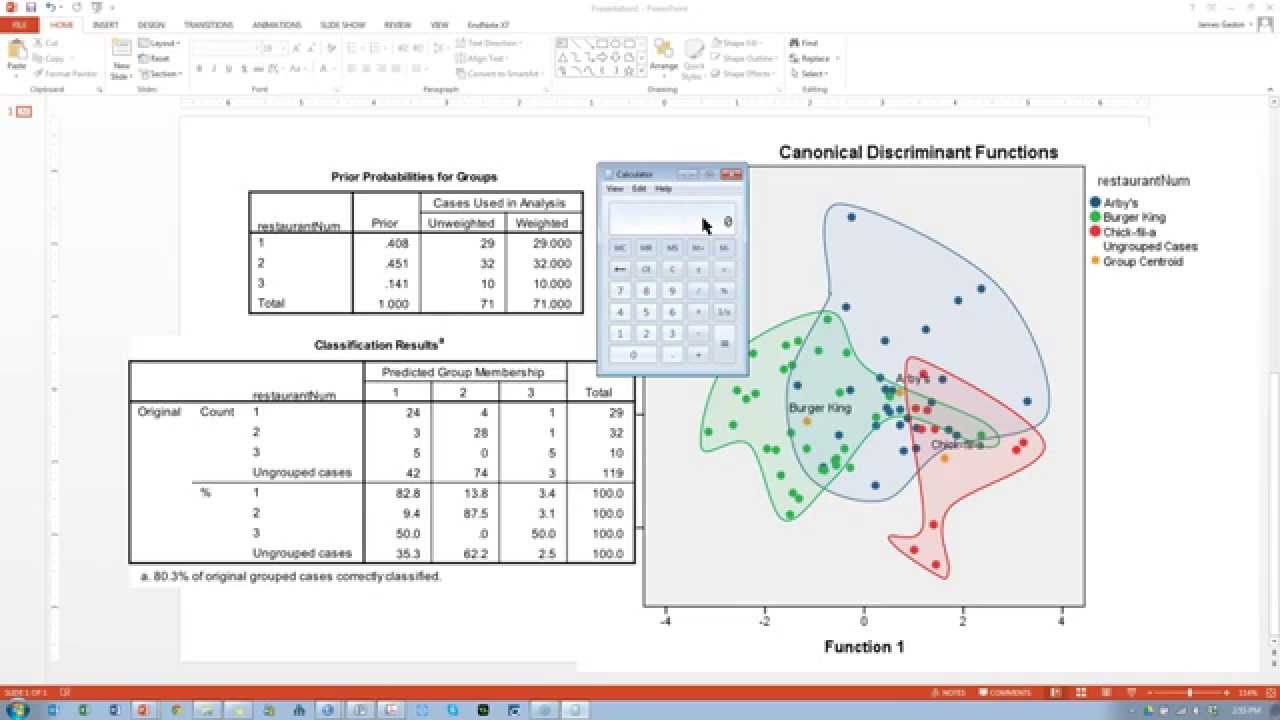
Task: Open the Shape Fill dropdown
Action: (x=738, y=43)
